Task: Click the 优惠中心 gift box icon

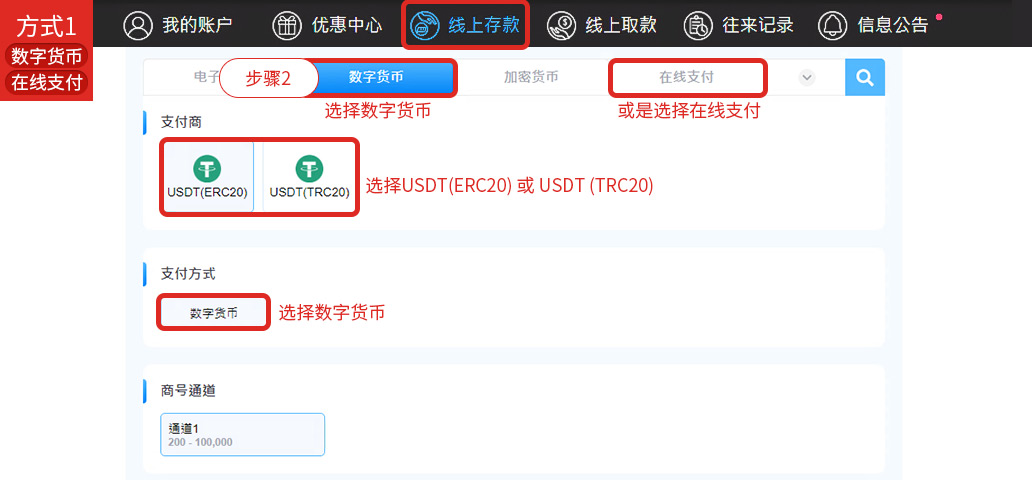Action: pos(286,26)
